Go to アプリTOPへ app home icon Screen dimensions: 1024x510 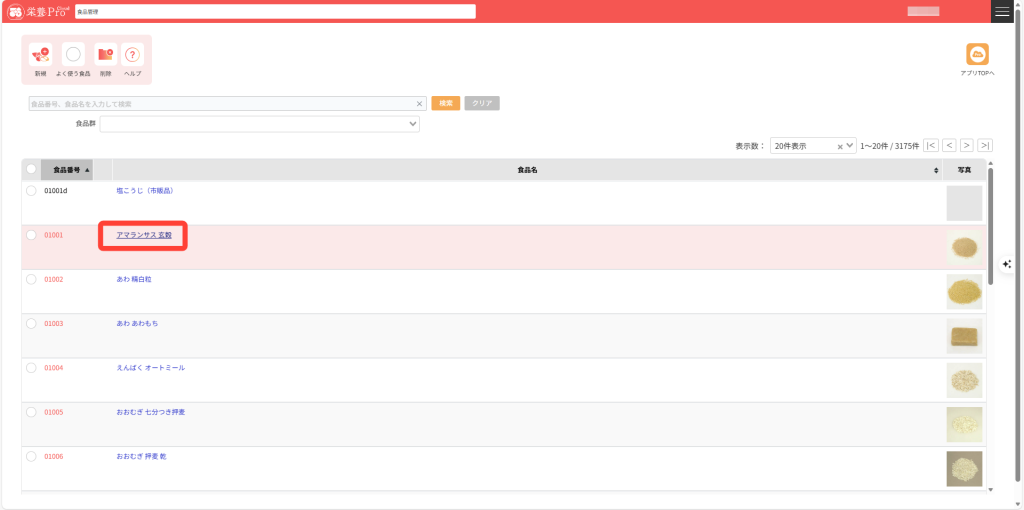coord(977,56)
